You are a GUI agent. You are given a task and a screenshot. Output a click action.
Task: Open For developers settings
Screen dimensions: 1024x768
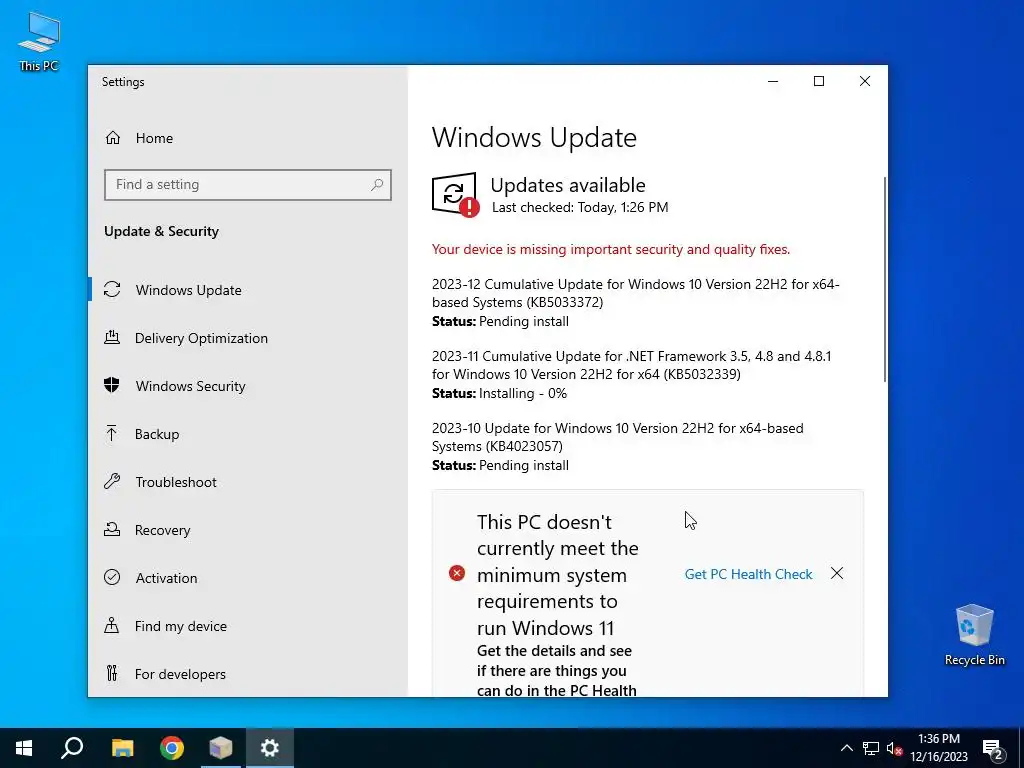tap(248, 674)
